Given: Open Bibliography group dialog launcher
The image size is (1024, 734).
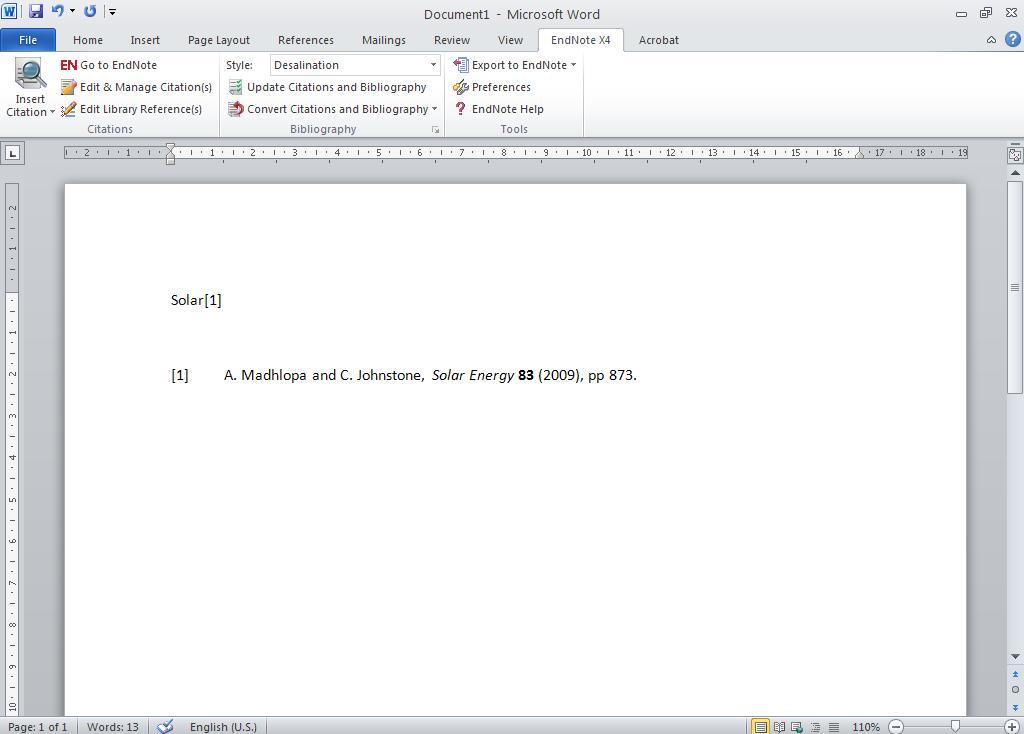Looking at the screenshot, I should [x=436, y=130].
